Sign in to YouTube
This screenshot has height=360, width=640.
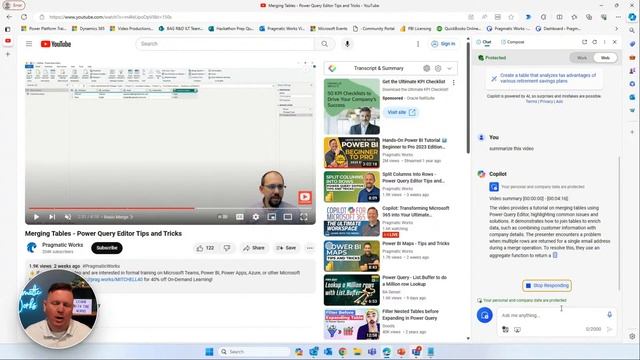[x=443, y=44]
